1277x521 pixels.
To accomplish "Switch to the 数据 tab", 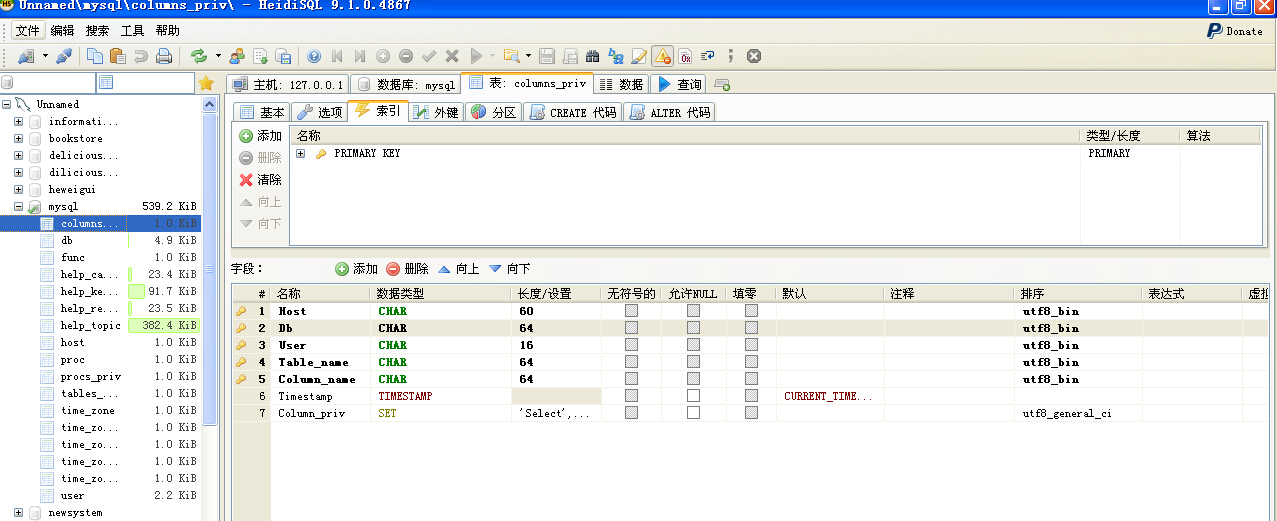I will (621, 84).
